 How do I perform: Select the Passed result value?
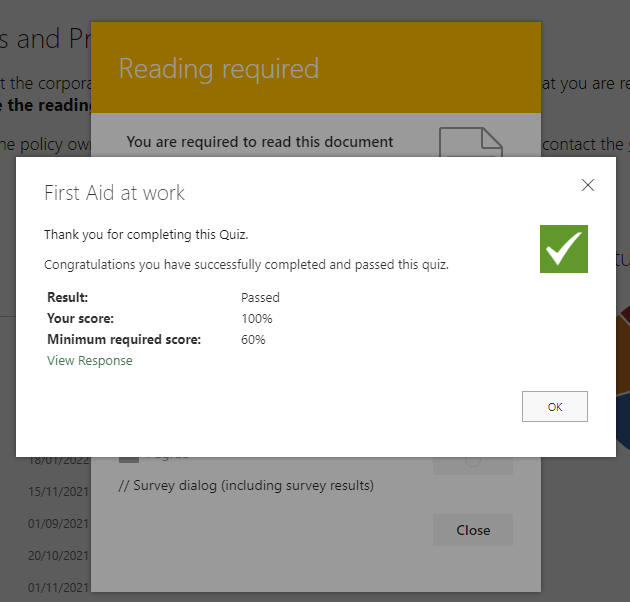coord(260,298)
